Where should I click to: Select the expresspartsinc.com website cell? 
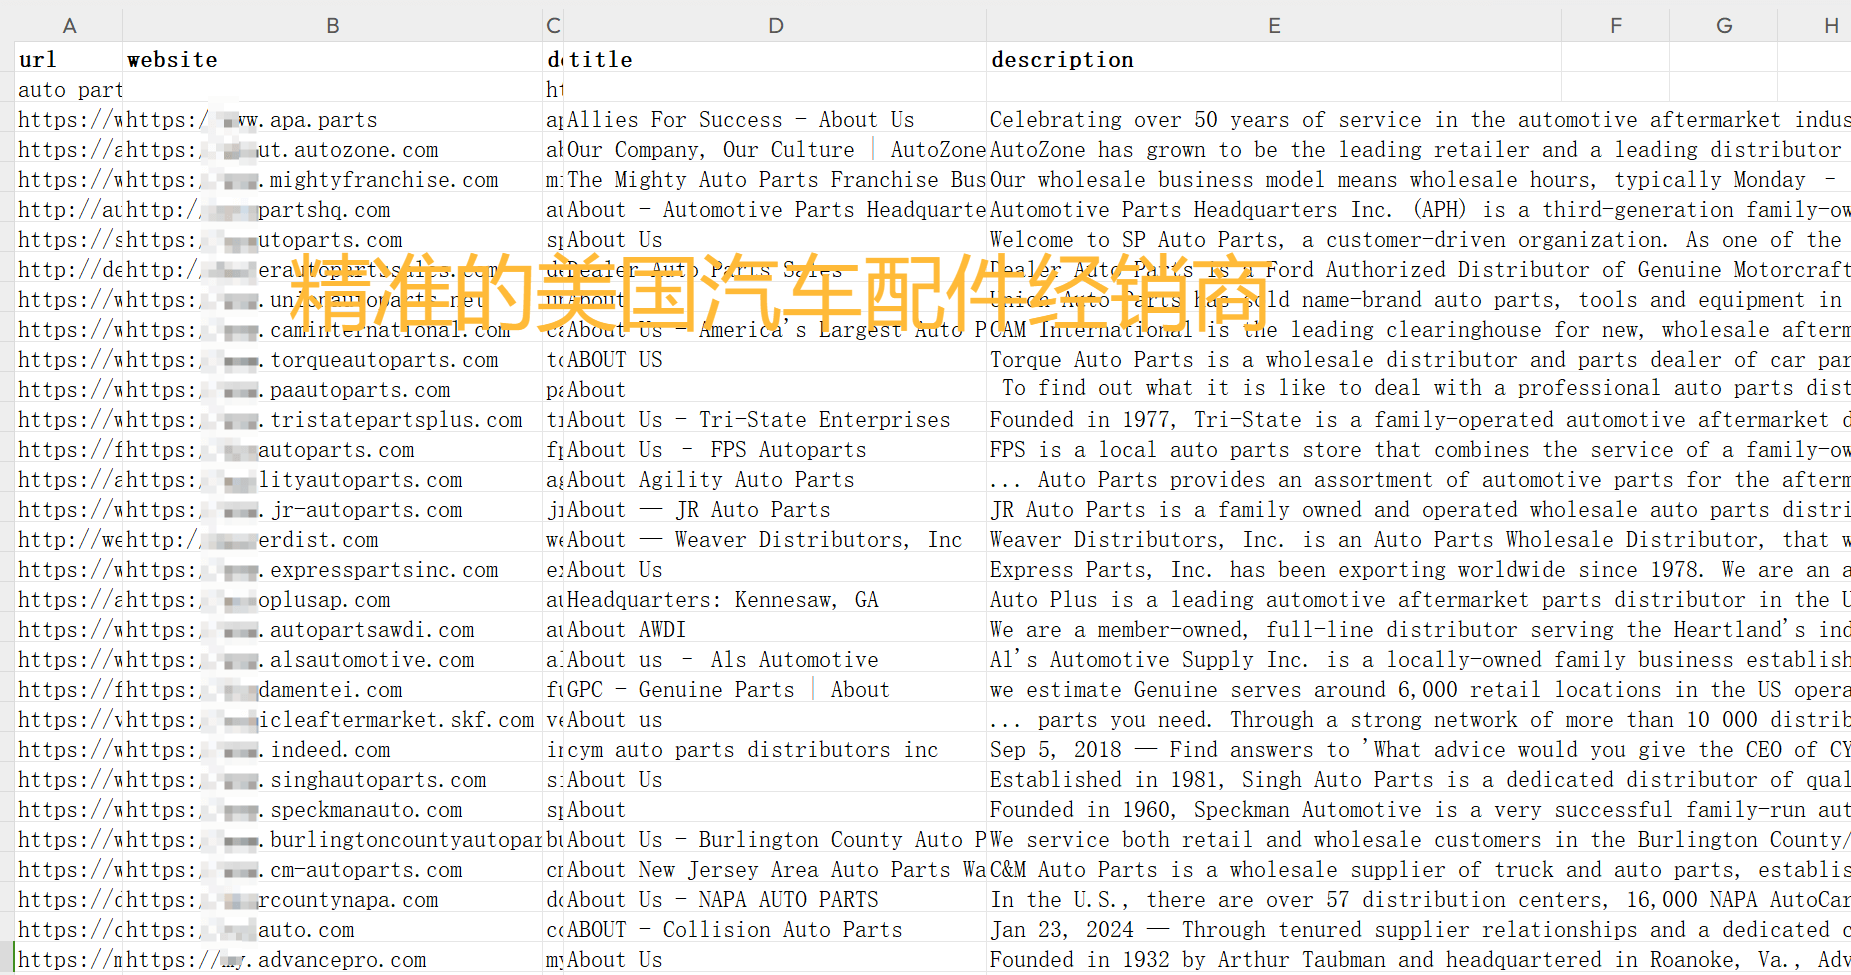pos(333,569)
